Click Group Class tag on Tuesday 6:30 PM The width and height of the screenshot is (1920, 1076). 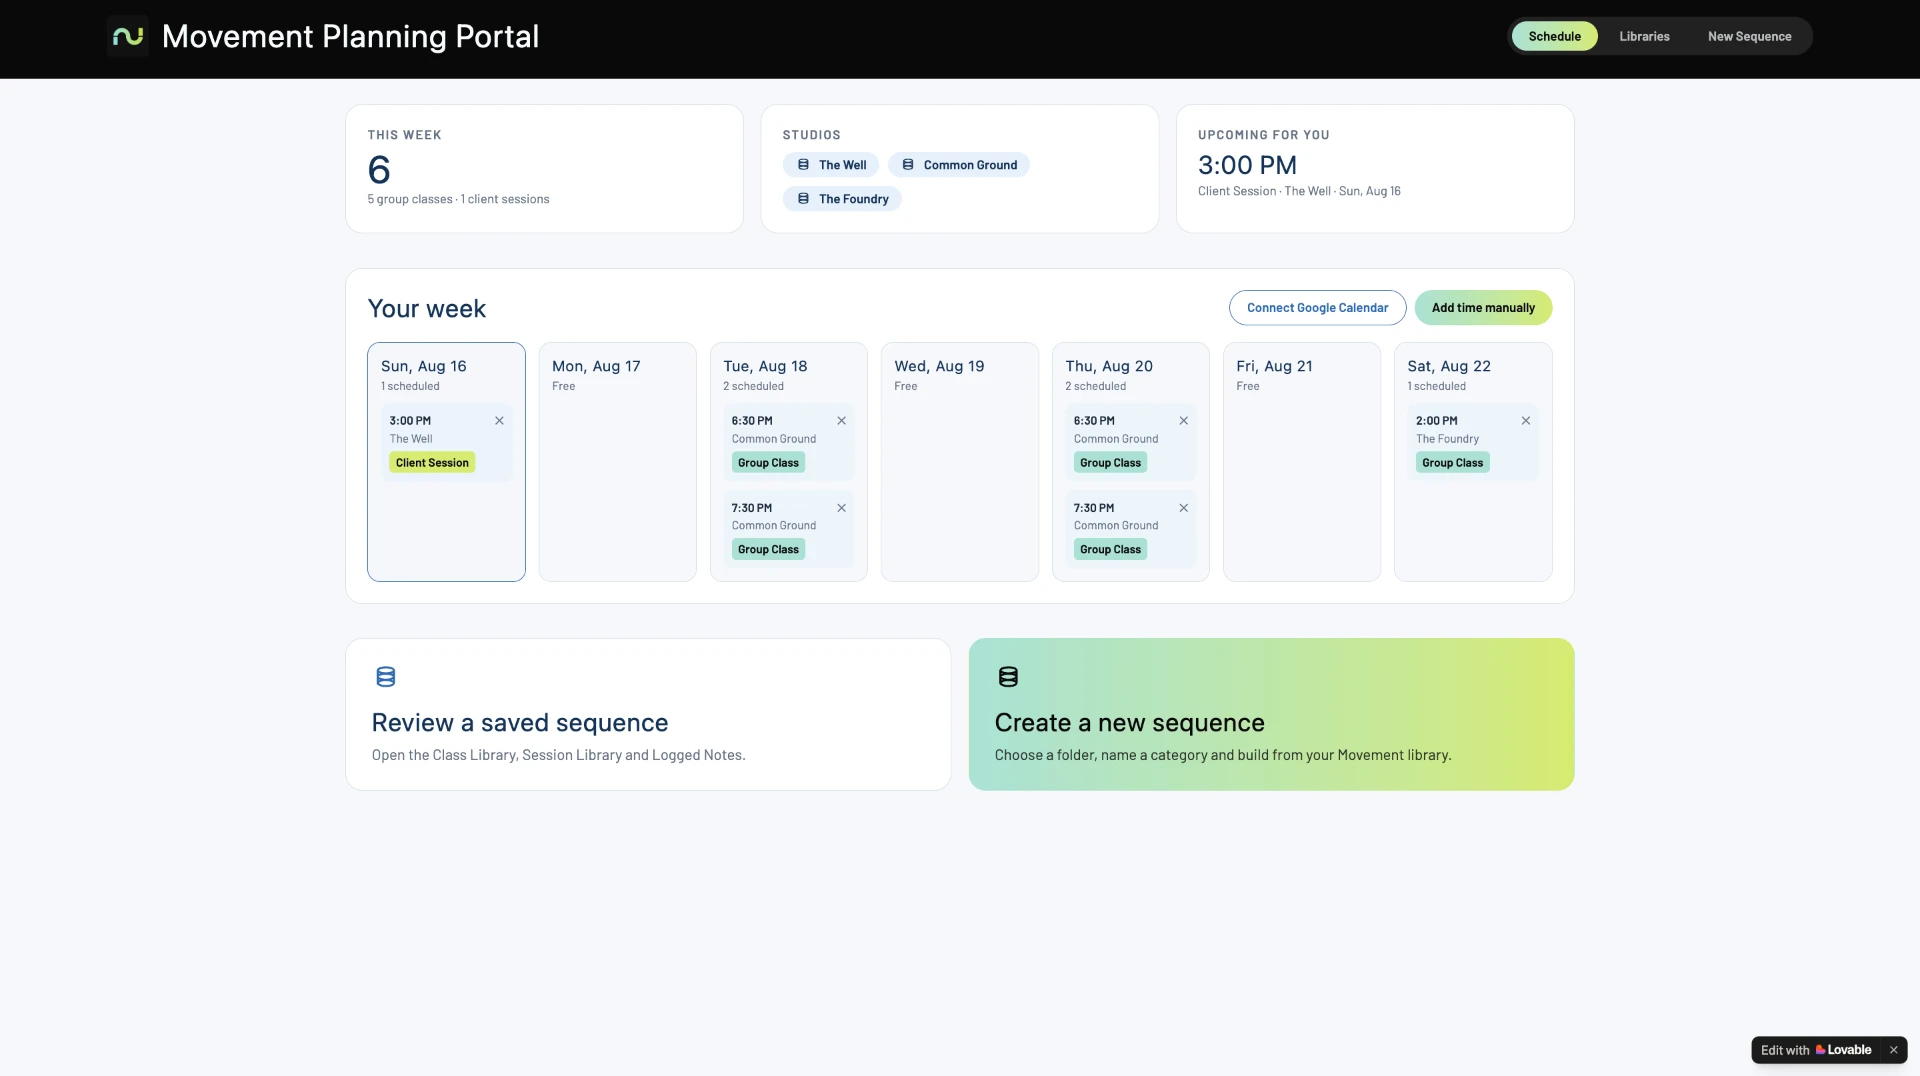coord(768,463)
